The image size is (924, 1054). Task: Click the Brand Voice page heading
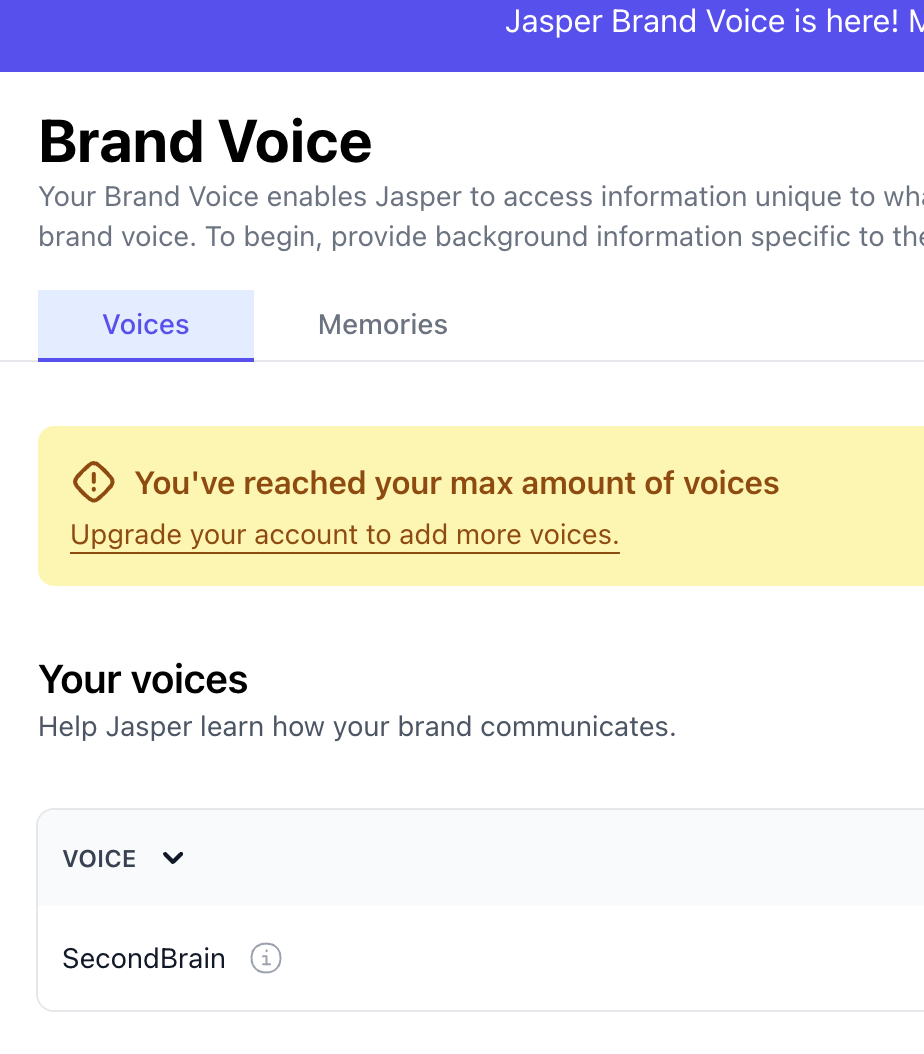point(205,142)
